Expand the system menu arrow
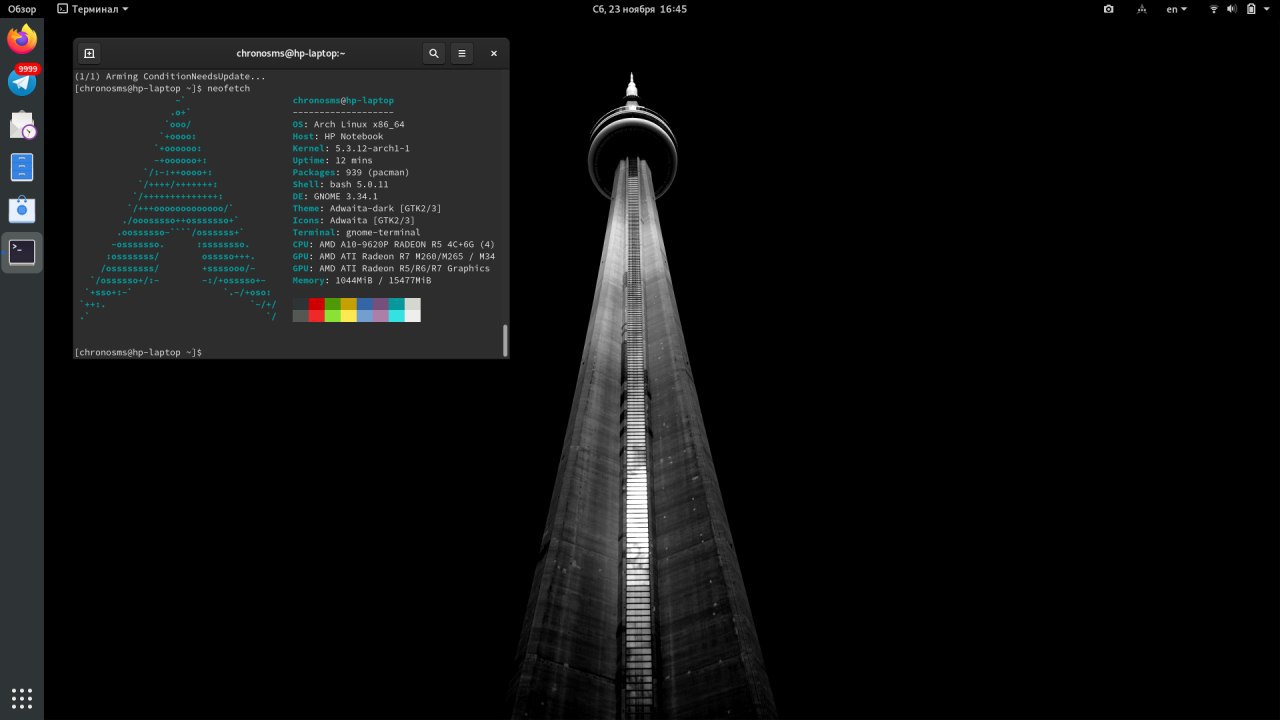The image size is (1280, 720). click(x=1267, y=9)
